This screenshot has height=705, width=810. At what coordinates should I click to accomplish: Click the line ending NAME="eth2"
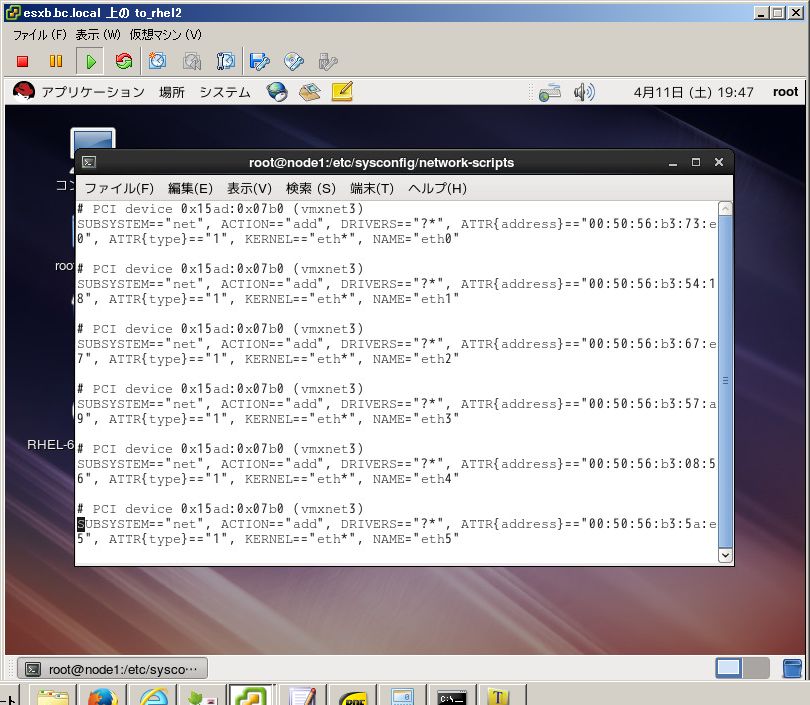coord(268,359)
